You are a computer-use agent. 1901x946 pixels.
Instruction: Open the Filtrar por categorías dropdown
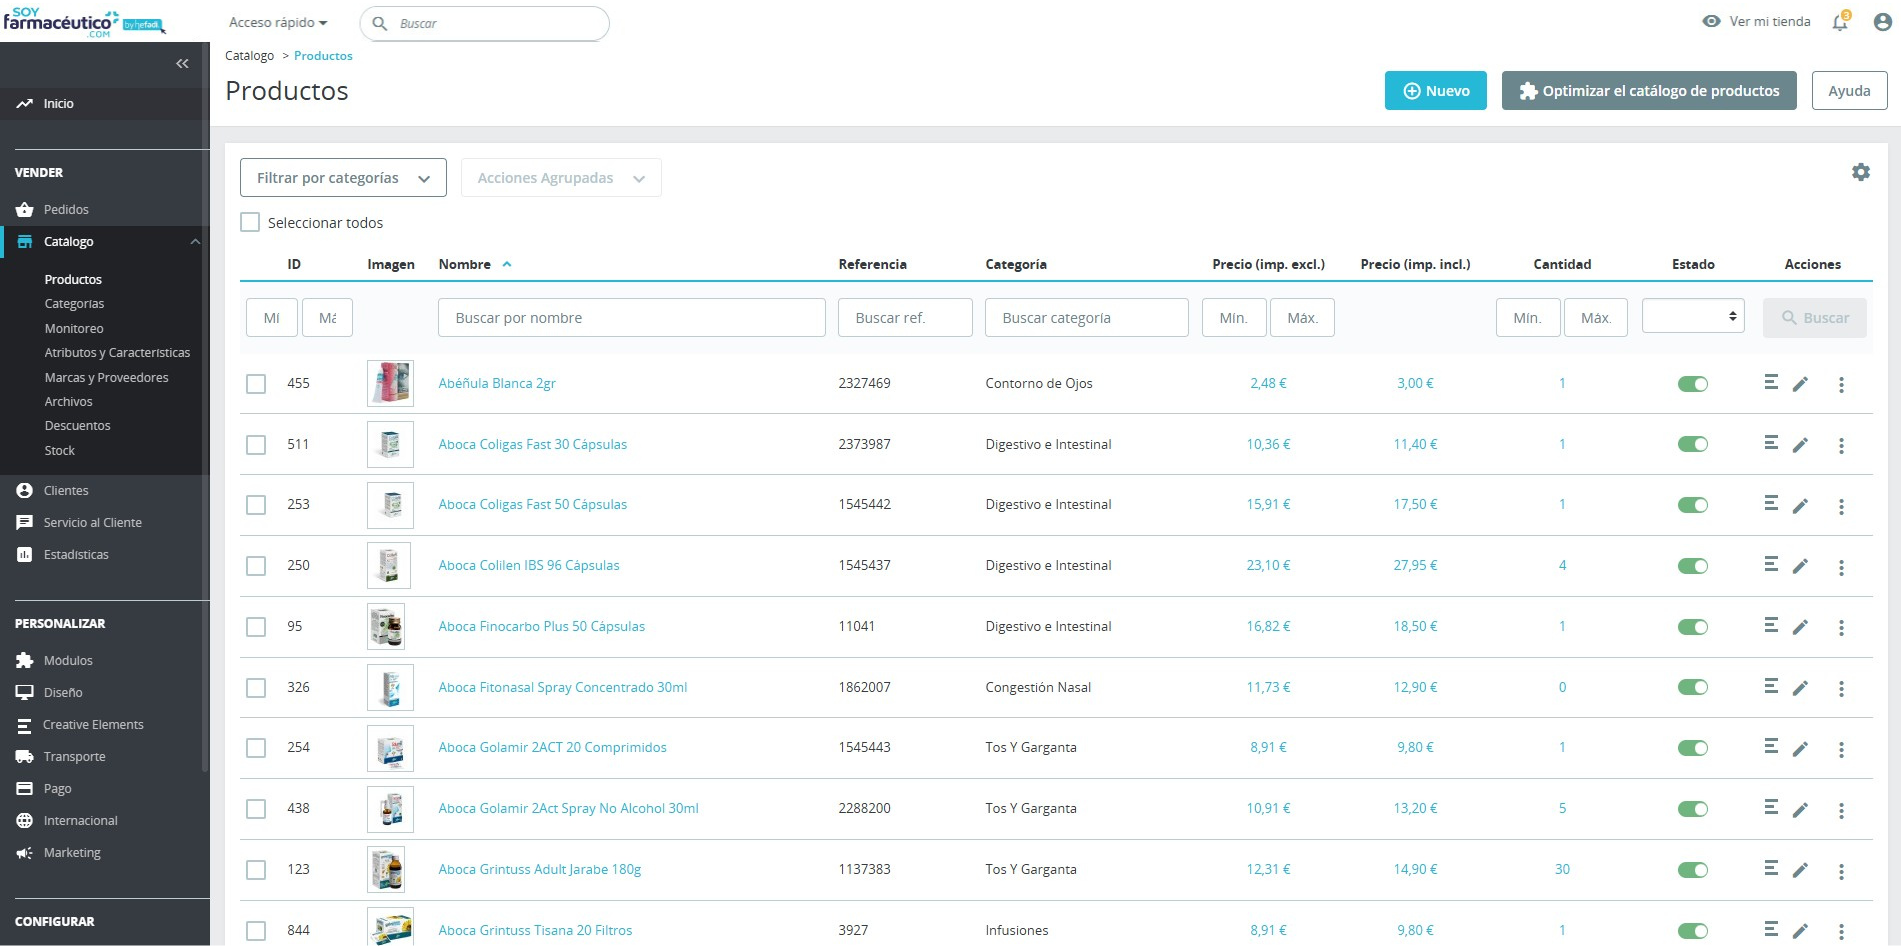coord(343,178)
